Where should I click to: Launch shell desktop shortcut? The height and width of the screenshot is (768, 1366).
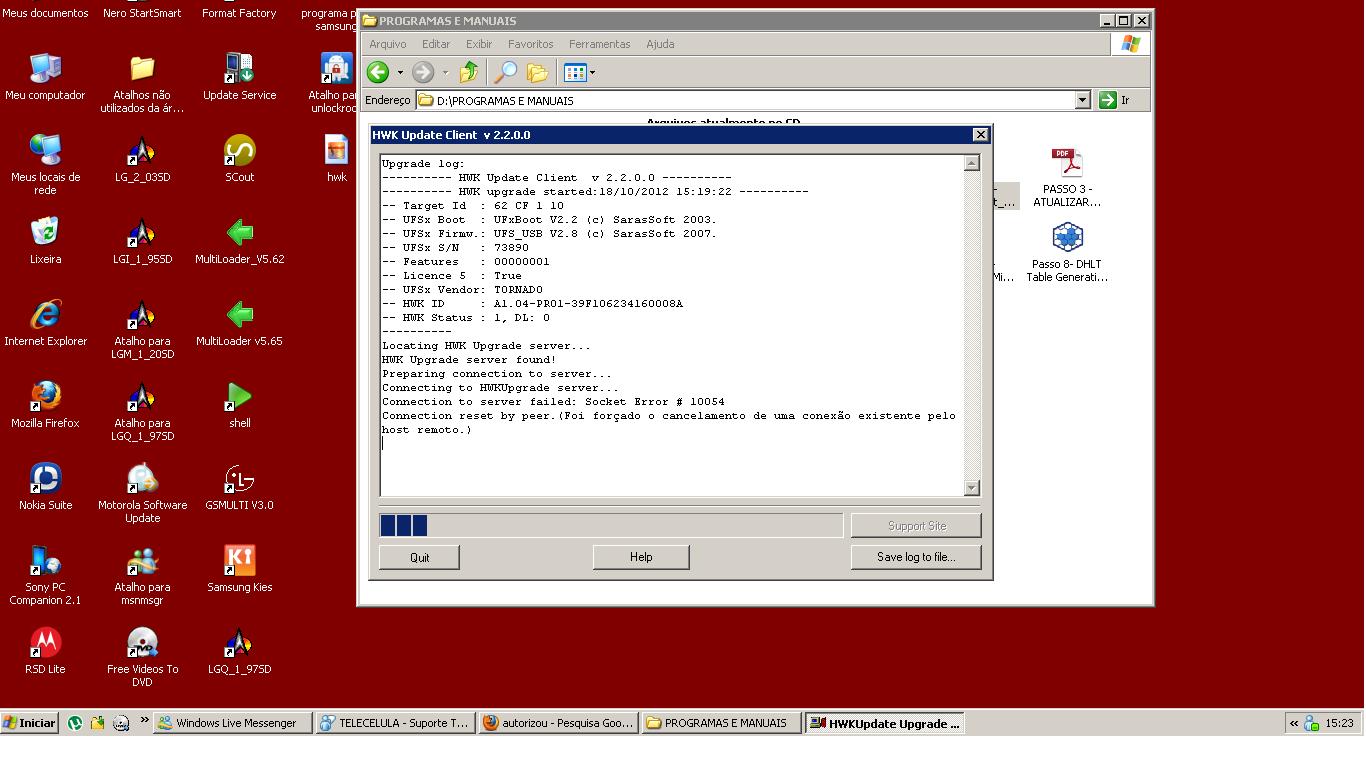coord(239,405)
